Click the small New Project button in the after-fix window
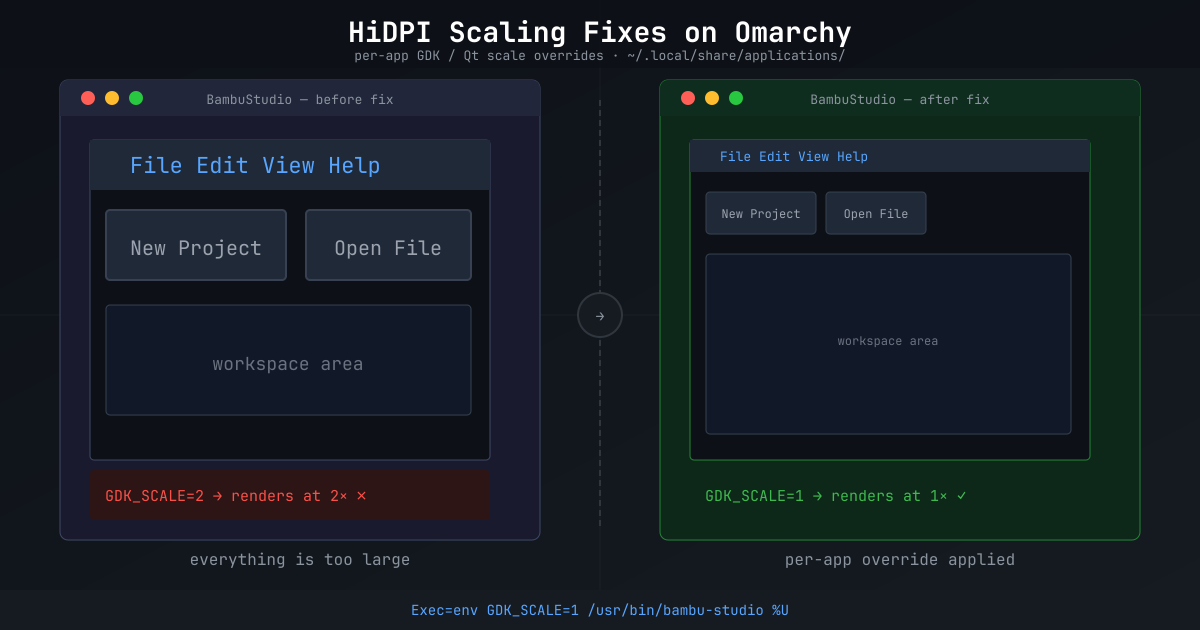The image size is (1200, 630). (x=761, y=213)
